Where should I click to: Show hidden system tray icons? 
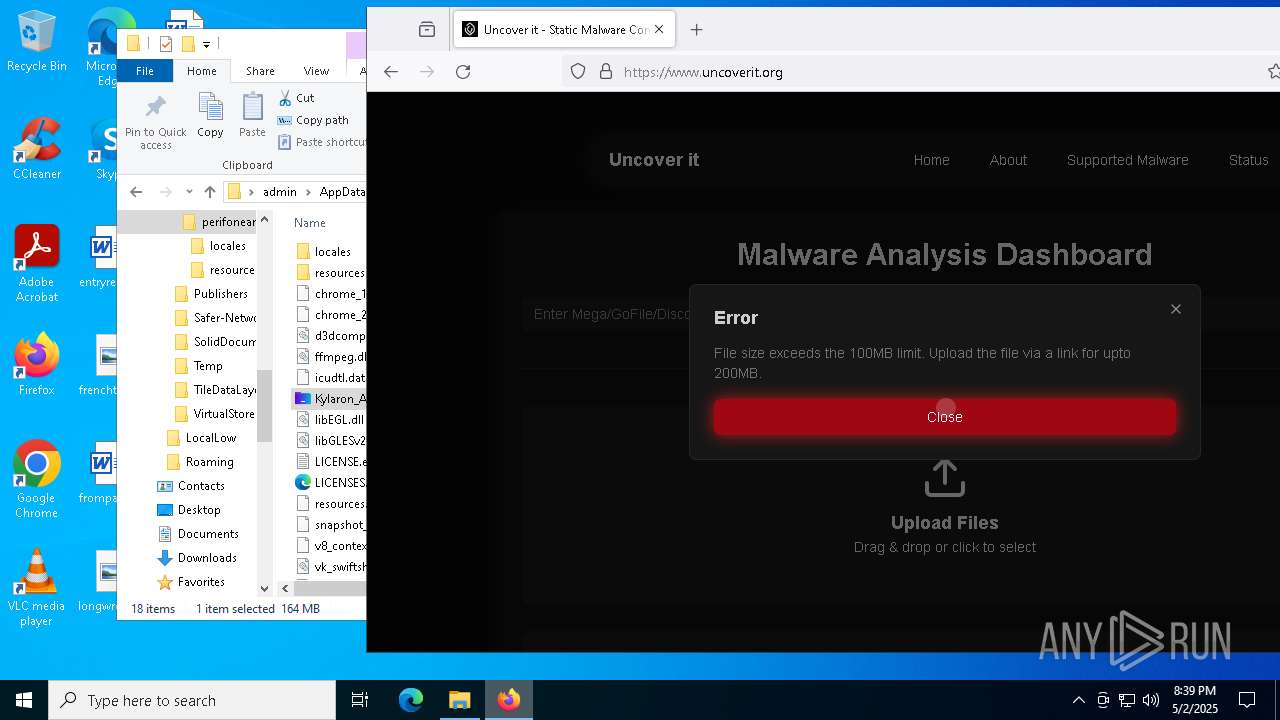pos(1078,700)
